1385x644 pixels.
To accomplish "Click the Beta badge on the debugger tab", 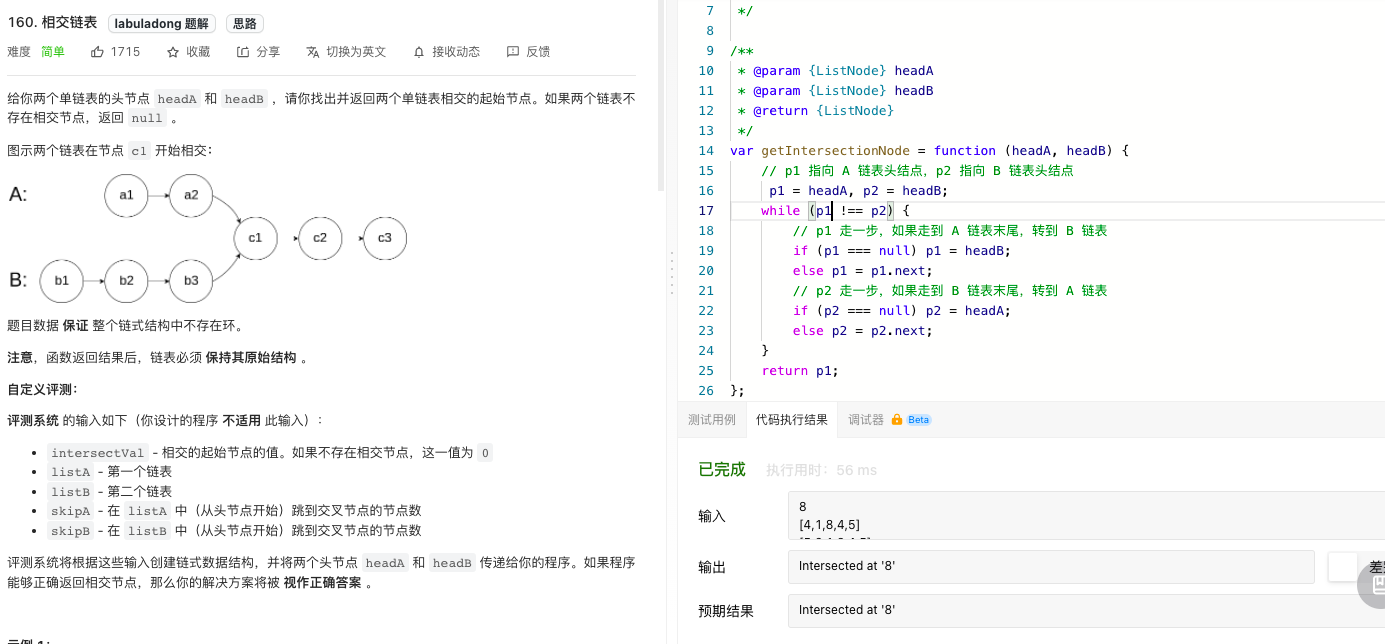I will [x=919, y=420].
